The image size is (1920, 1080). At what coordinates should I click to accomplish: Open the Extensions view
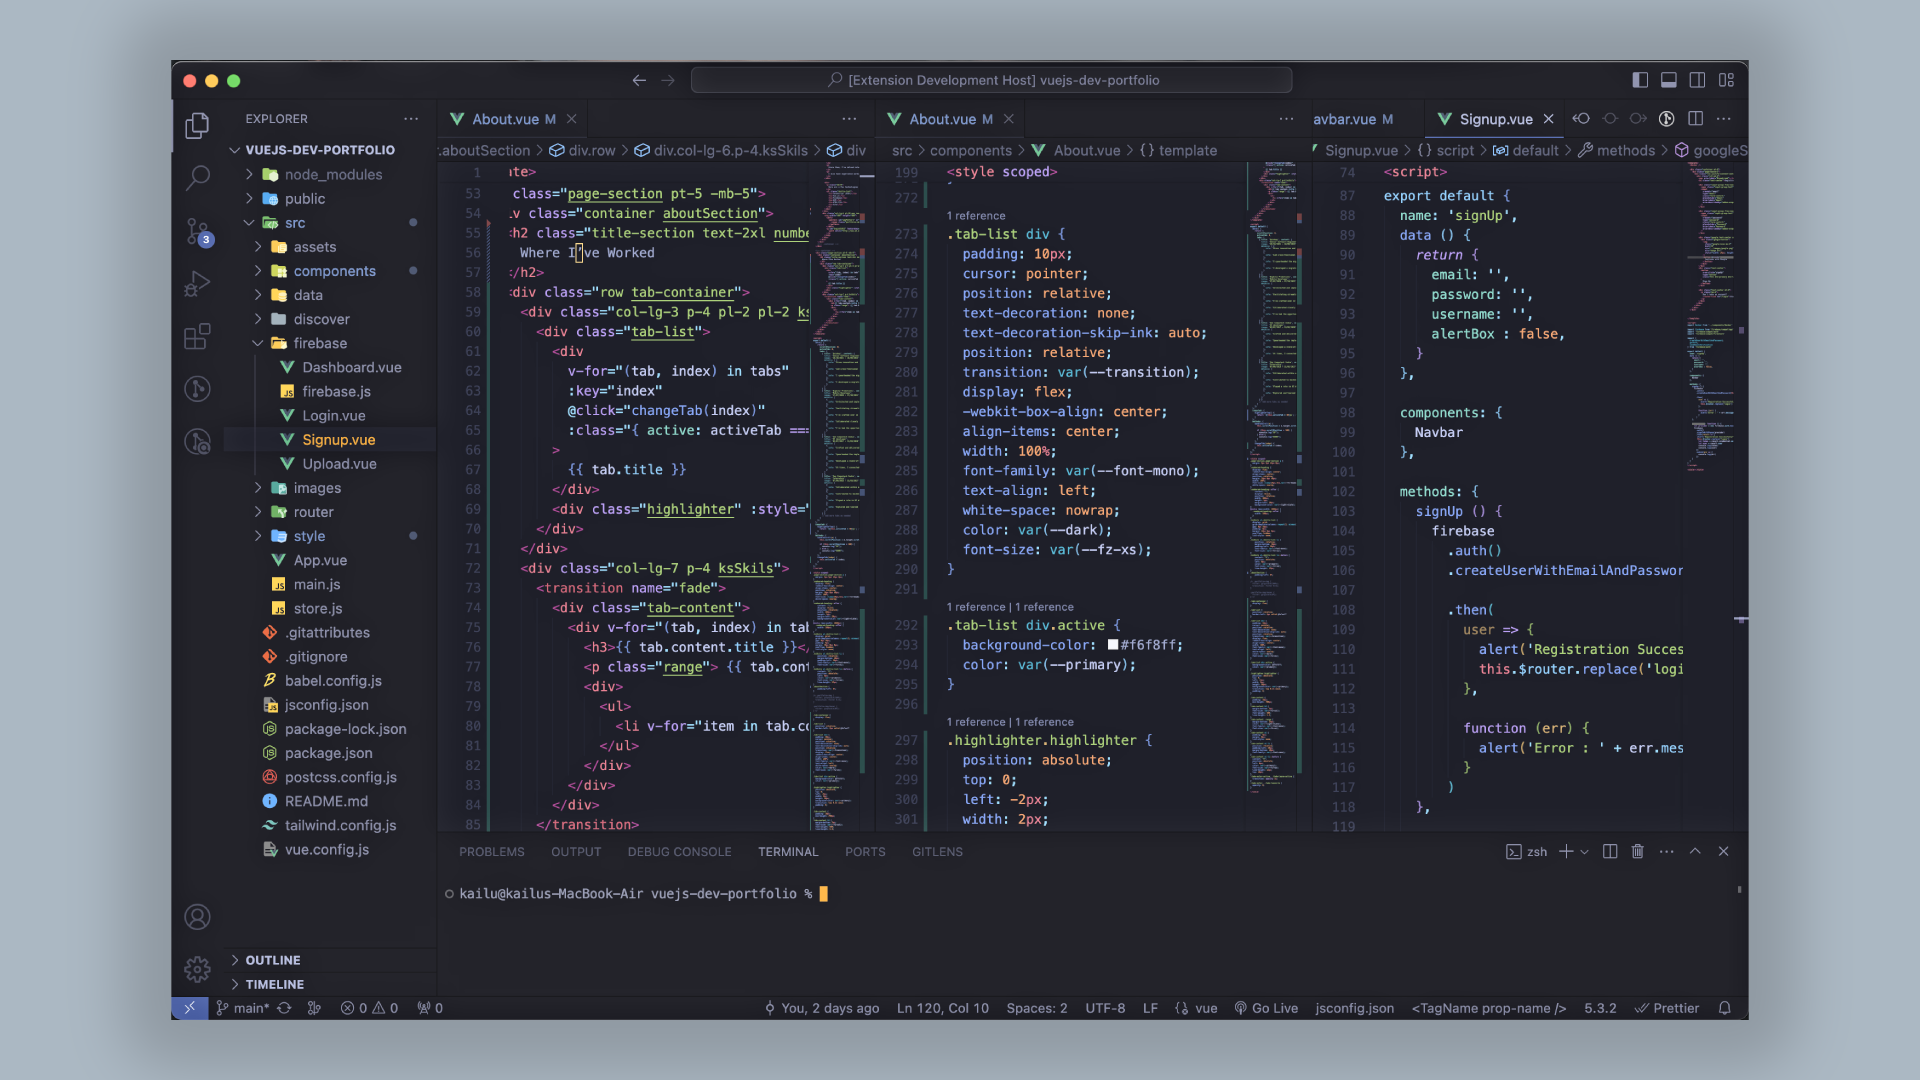(197, 336)
